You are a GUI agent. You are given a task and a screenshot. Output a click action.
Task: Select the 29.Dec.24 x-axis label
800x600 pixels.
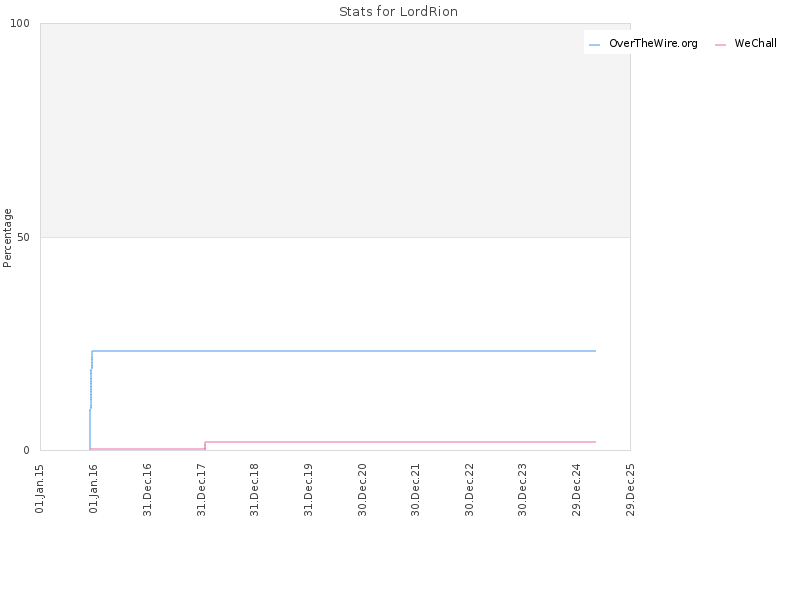point(577,490)
